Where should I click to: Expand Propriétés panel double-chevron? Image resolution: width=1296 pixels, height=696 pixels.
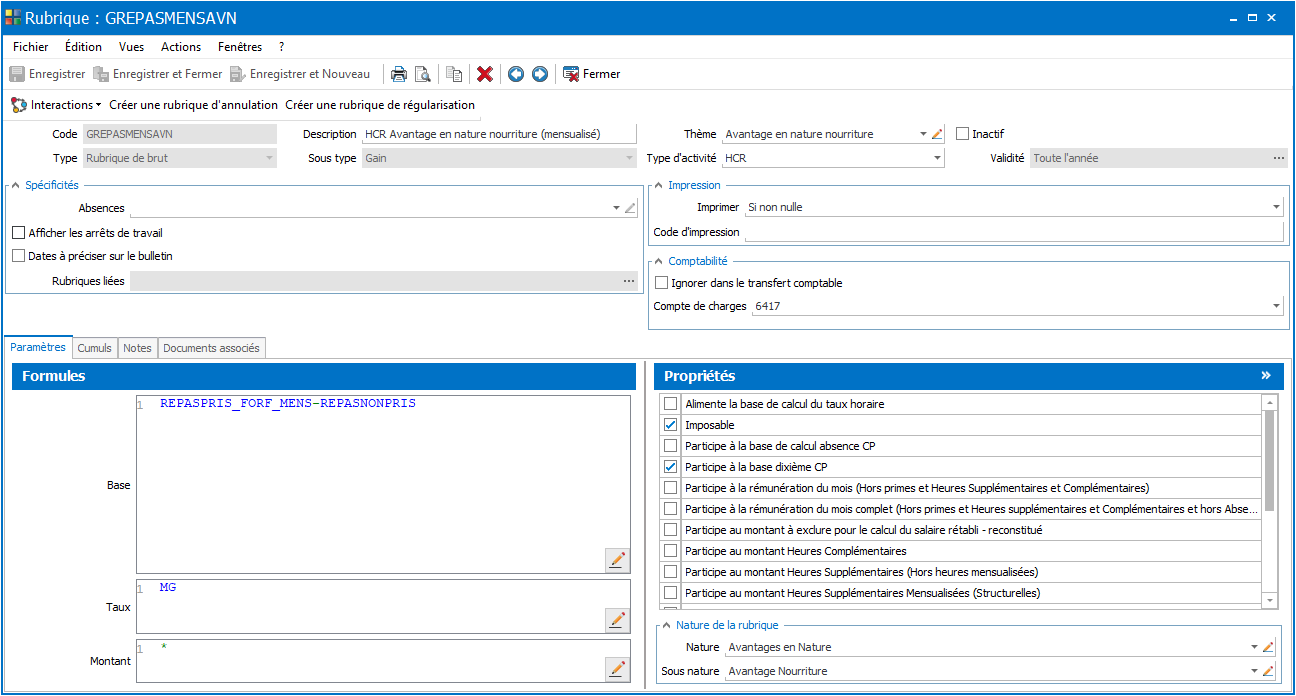tap(1266, 376)
